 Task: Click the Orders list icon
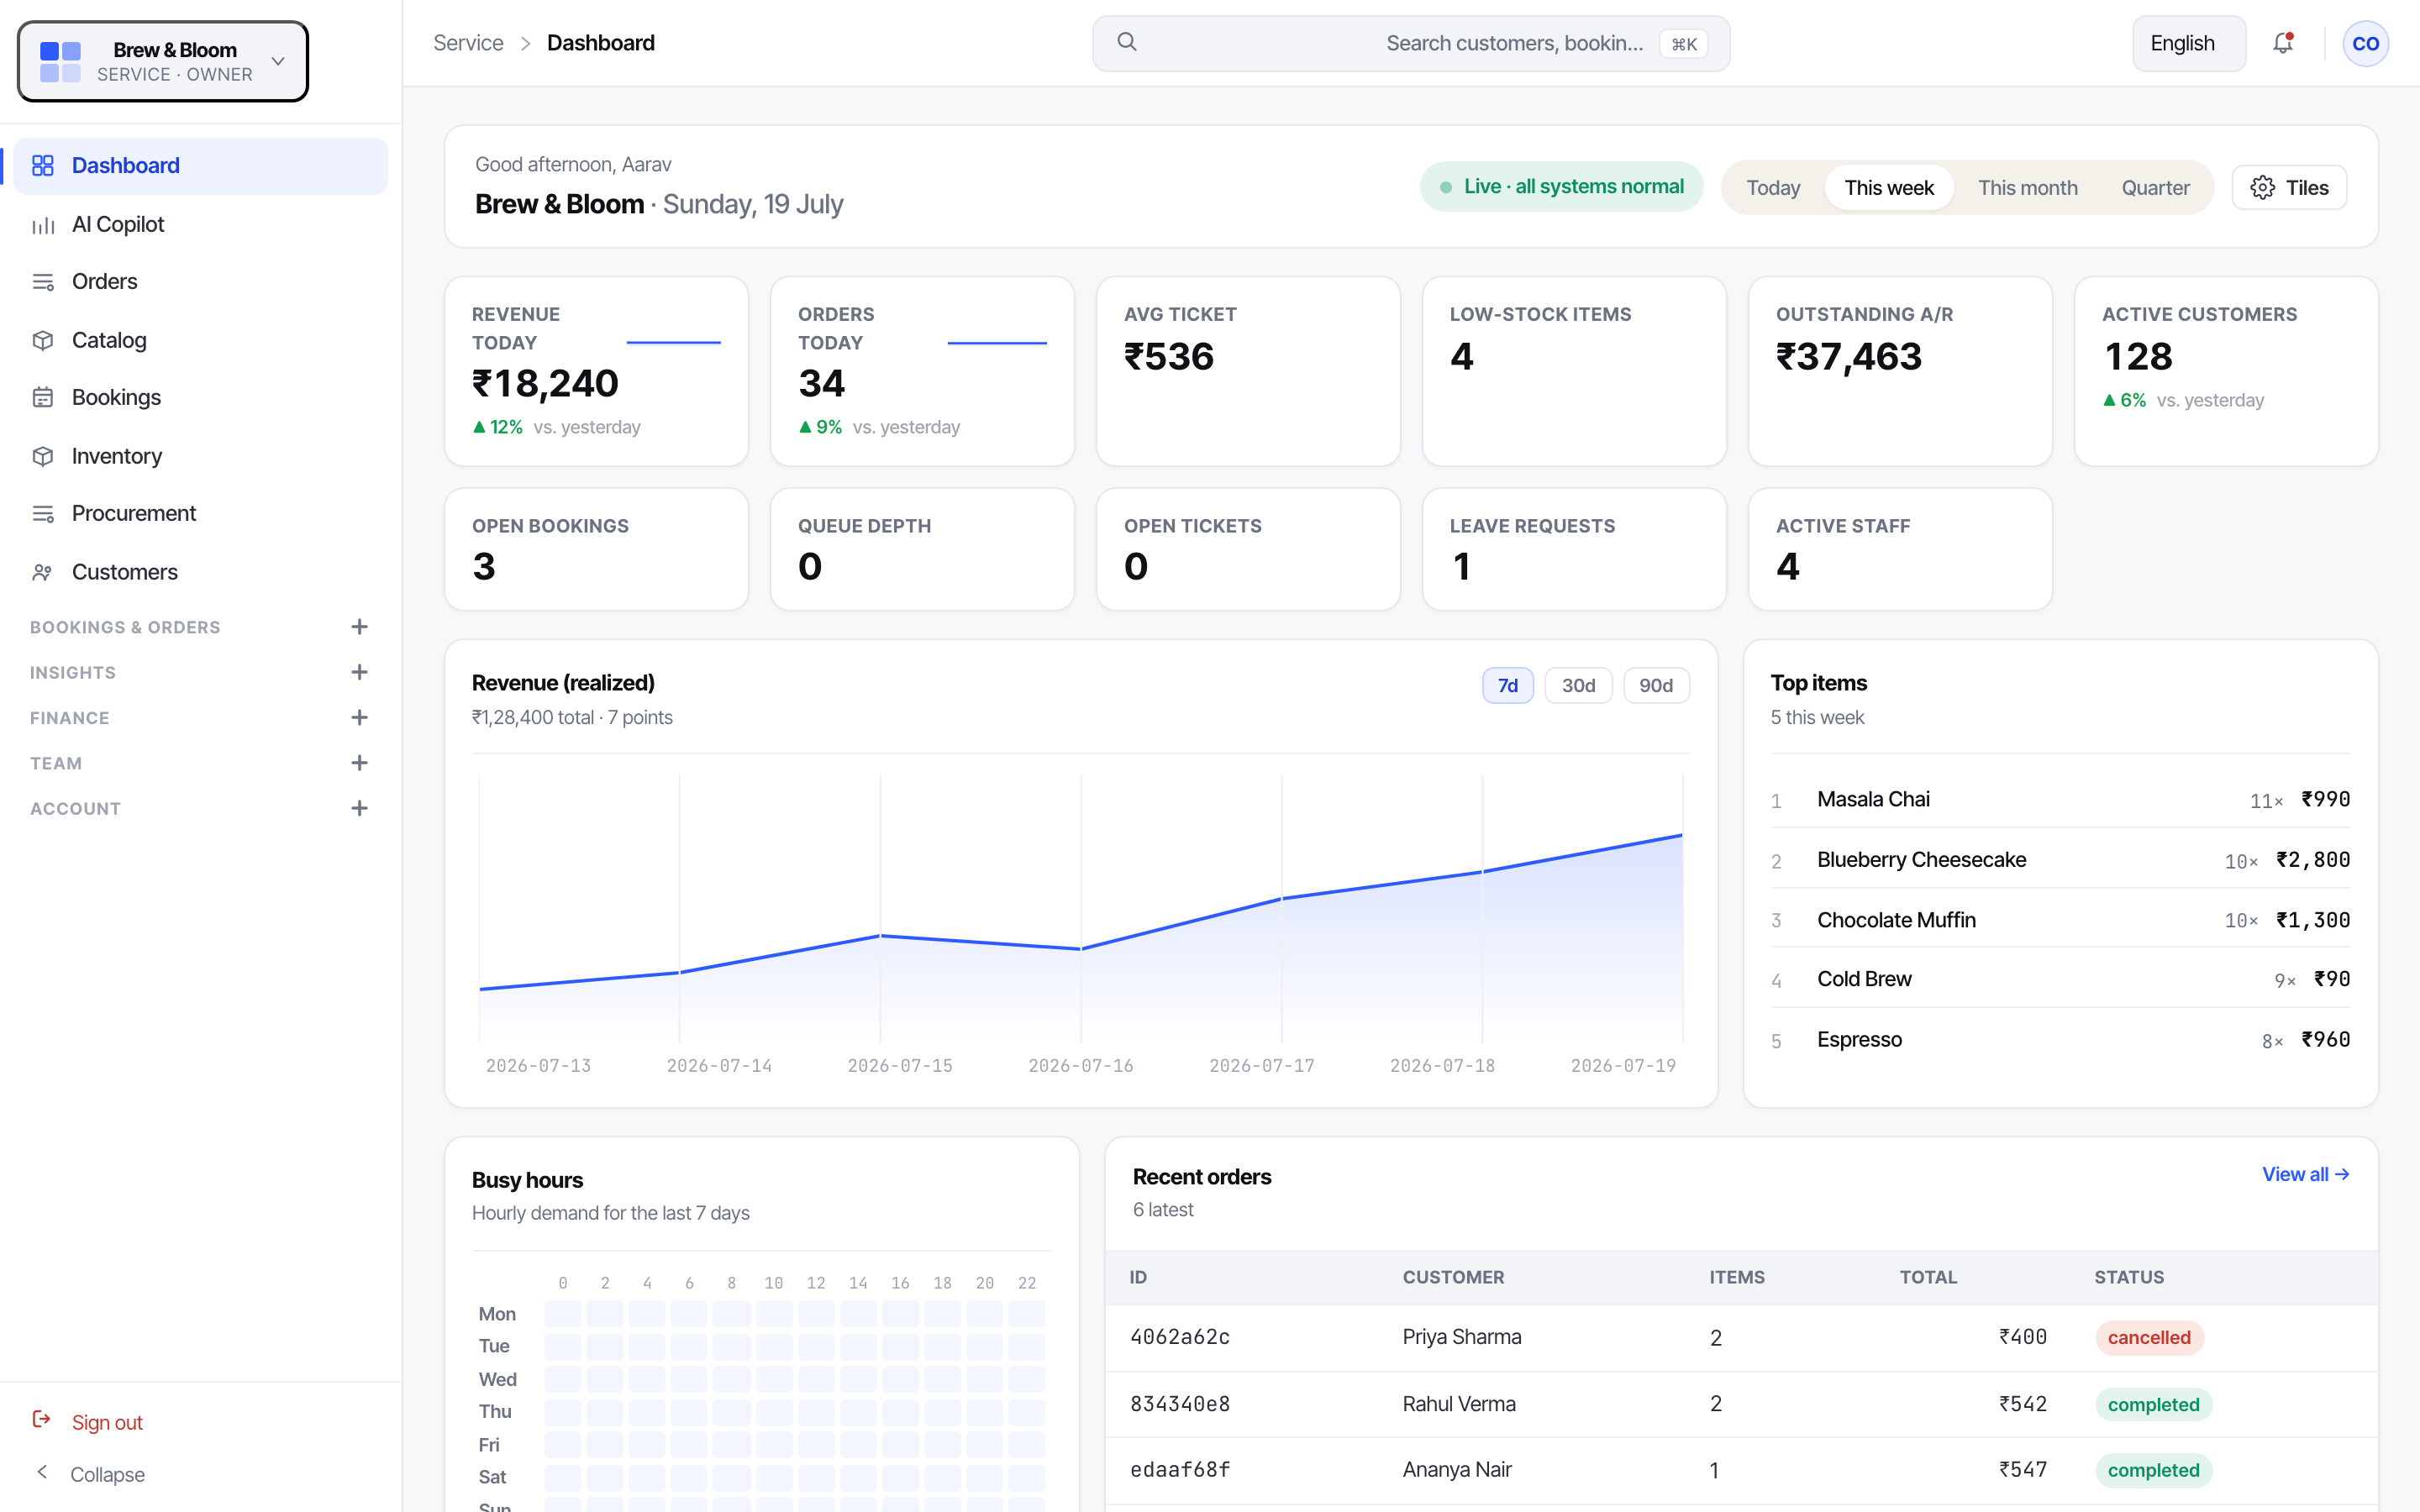pyautogui.click(x=42, y=282)
